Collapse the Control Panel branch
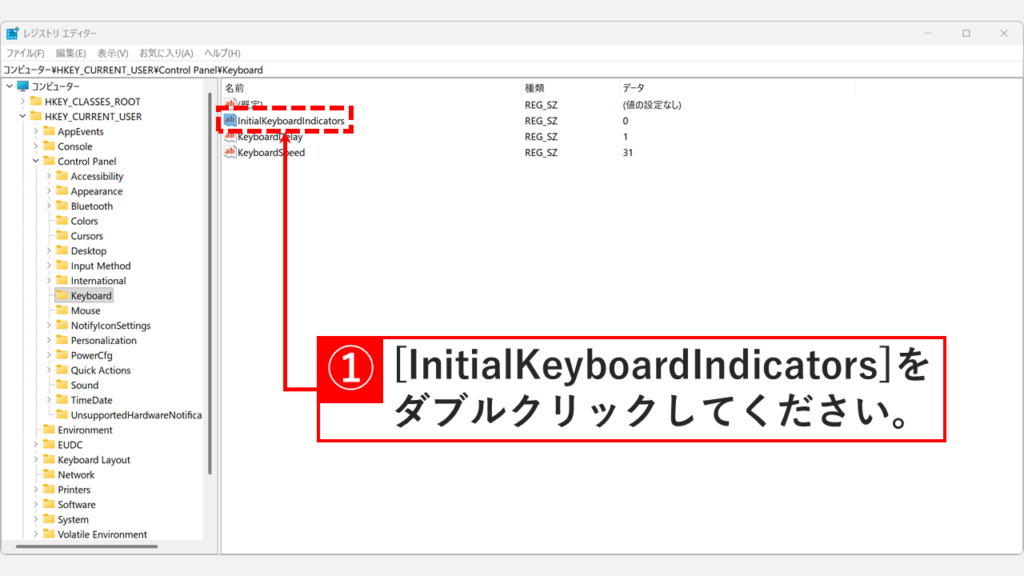 click(x=34, y=161)
